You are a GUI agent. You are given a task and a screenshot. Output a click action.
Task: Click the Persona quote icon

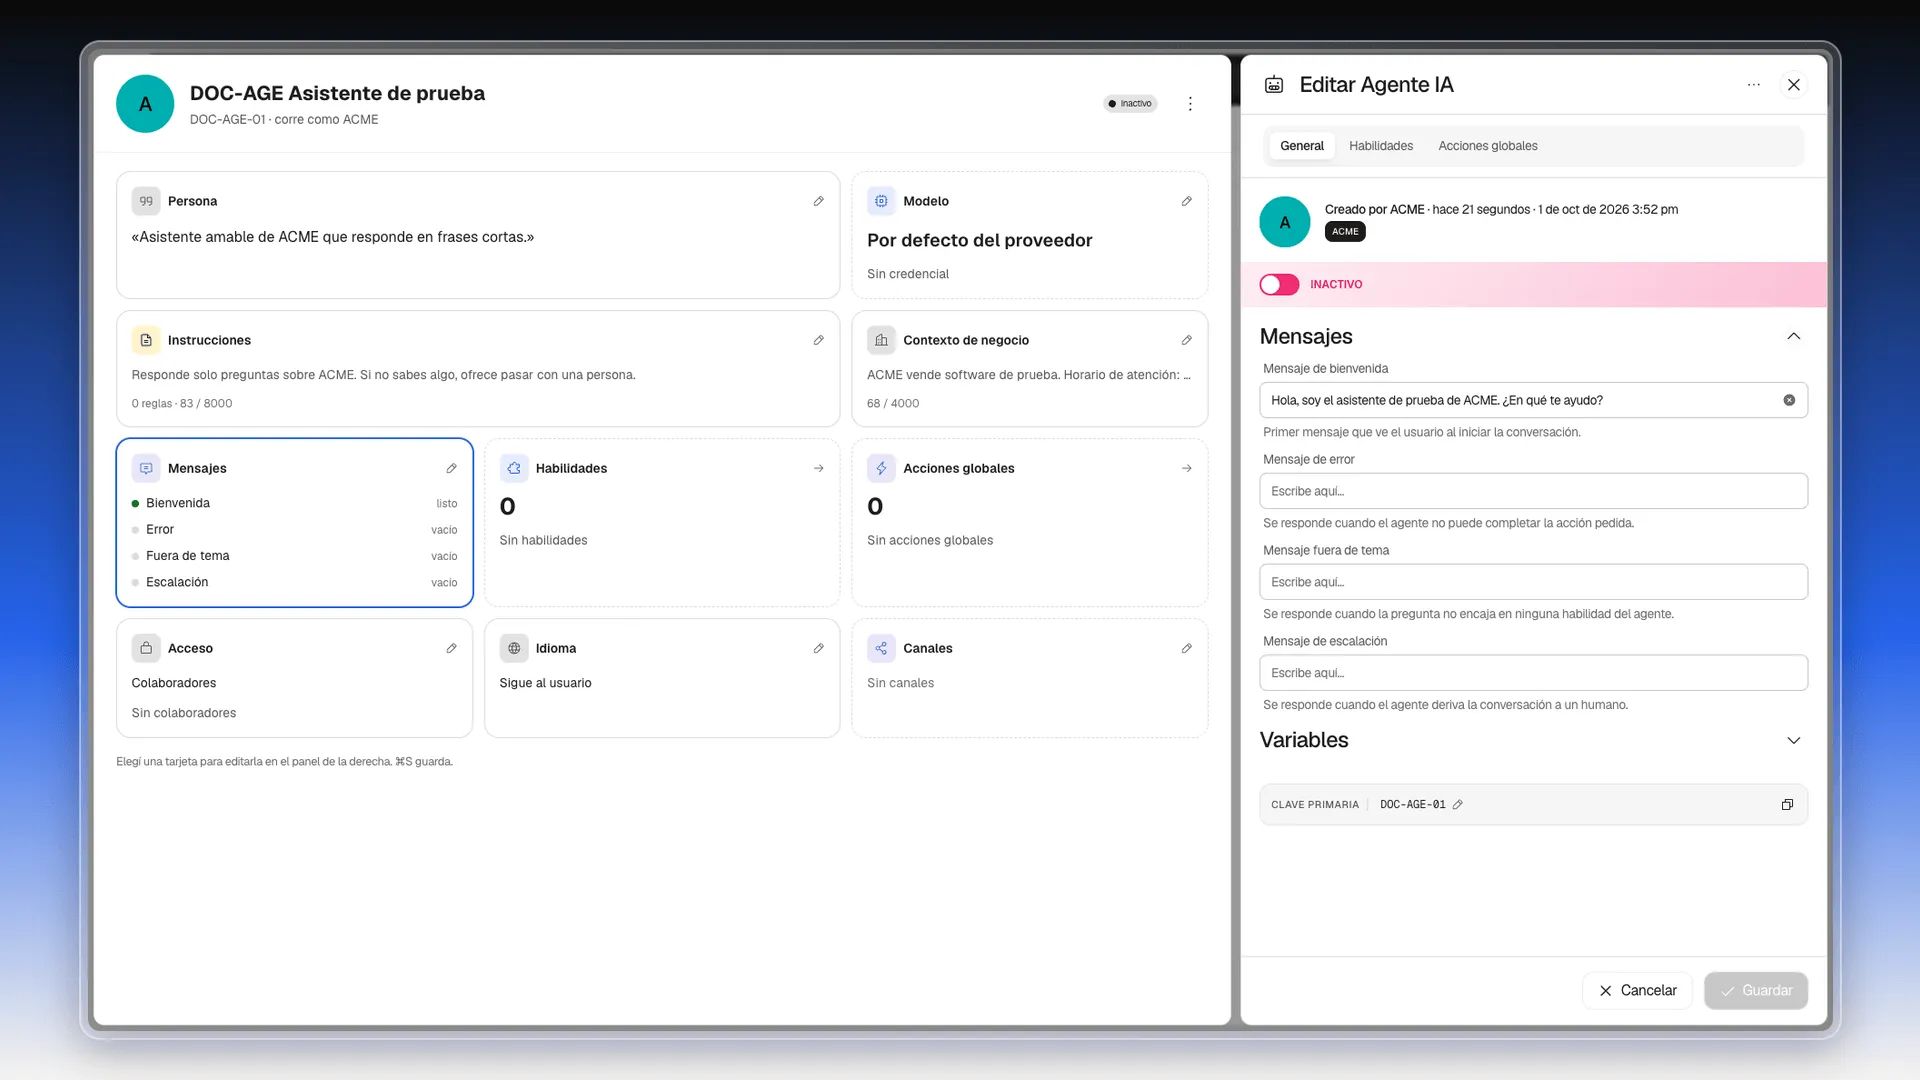(x=146, y=201)
